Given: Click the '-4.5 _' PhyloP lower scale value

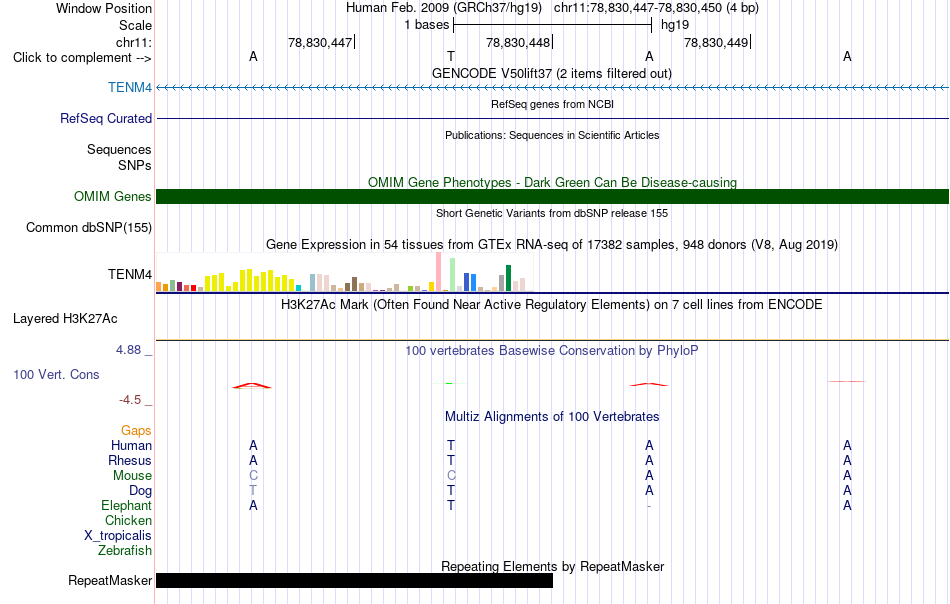Looking at the screenshot, I should (x=135, y=400).
